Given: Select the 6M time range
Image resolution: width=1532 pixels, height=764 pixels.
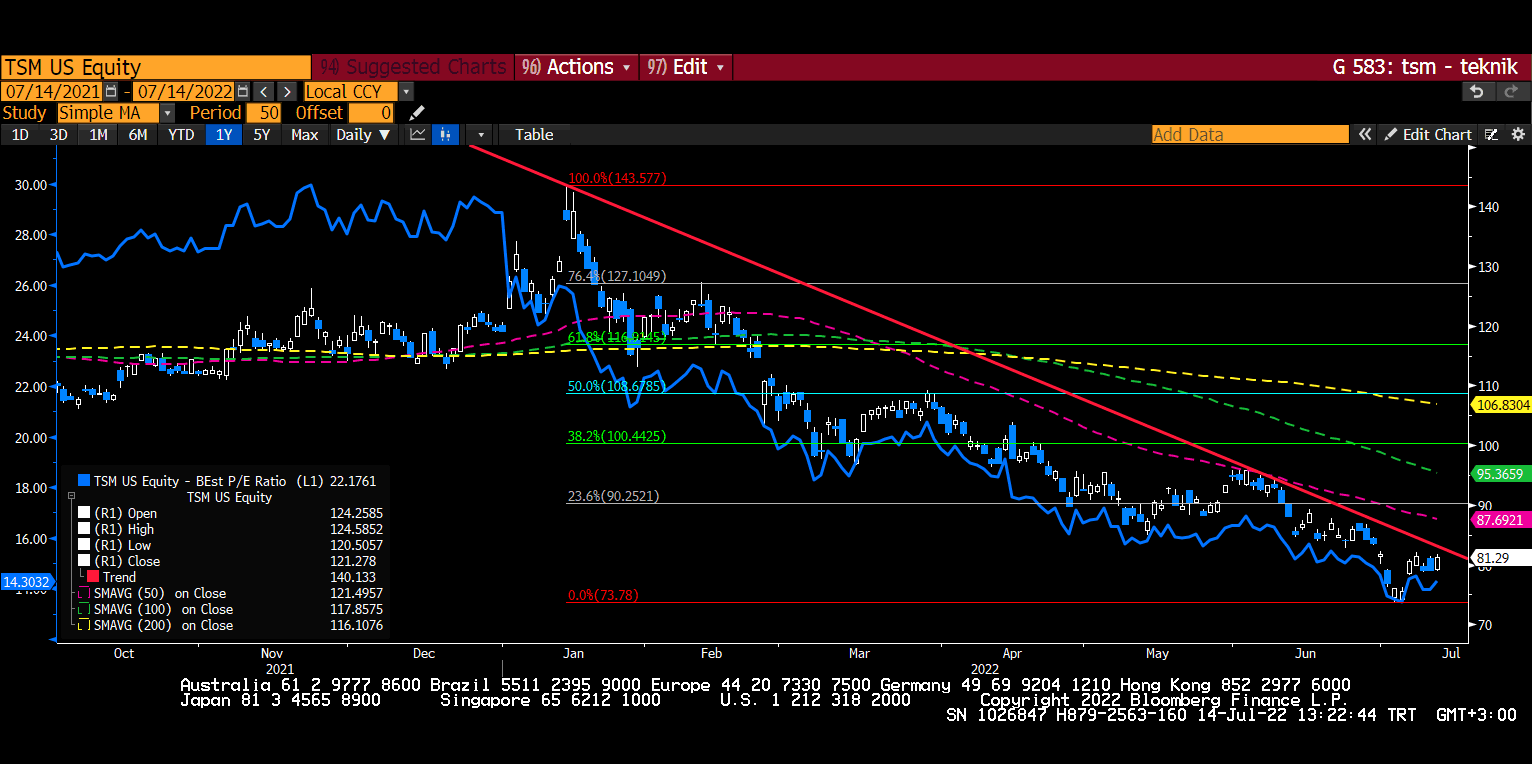Looking at the screenshot, I should 138,134.
